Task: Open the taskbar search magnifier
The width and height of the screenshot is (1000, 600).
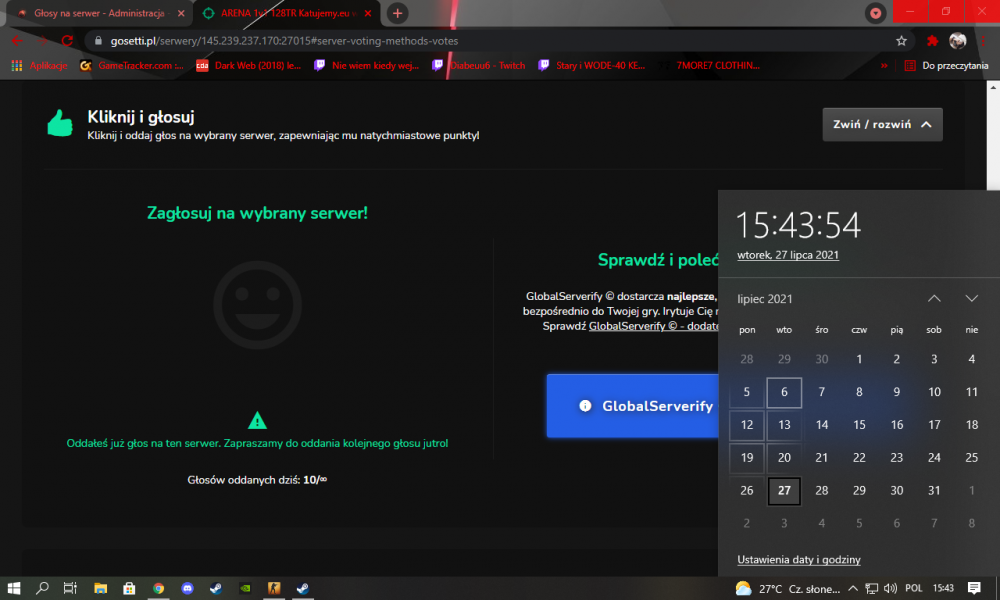Action: point(42,588)
